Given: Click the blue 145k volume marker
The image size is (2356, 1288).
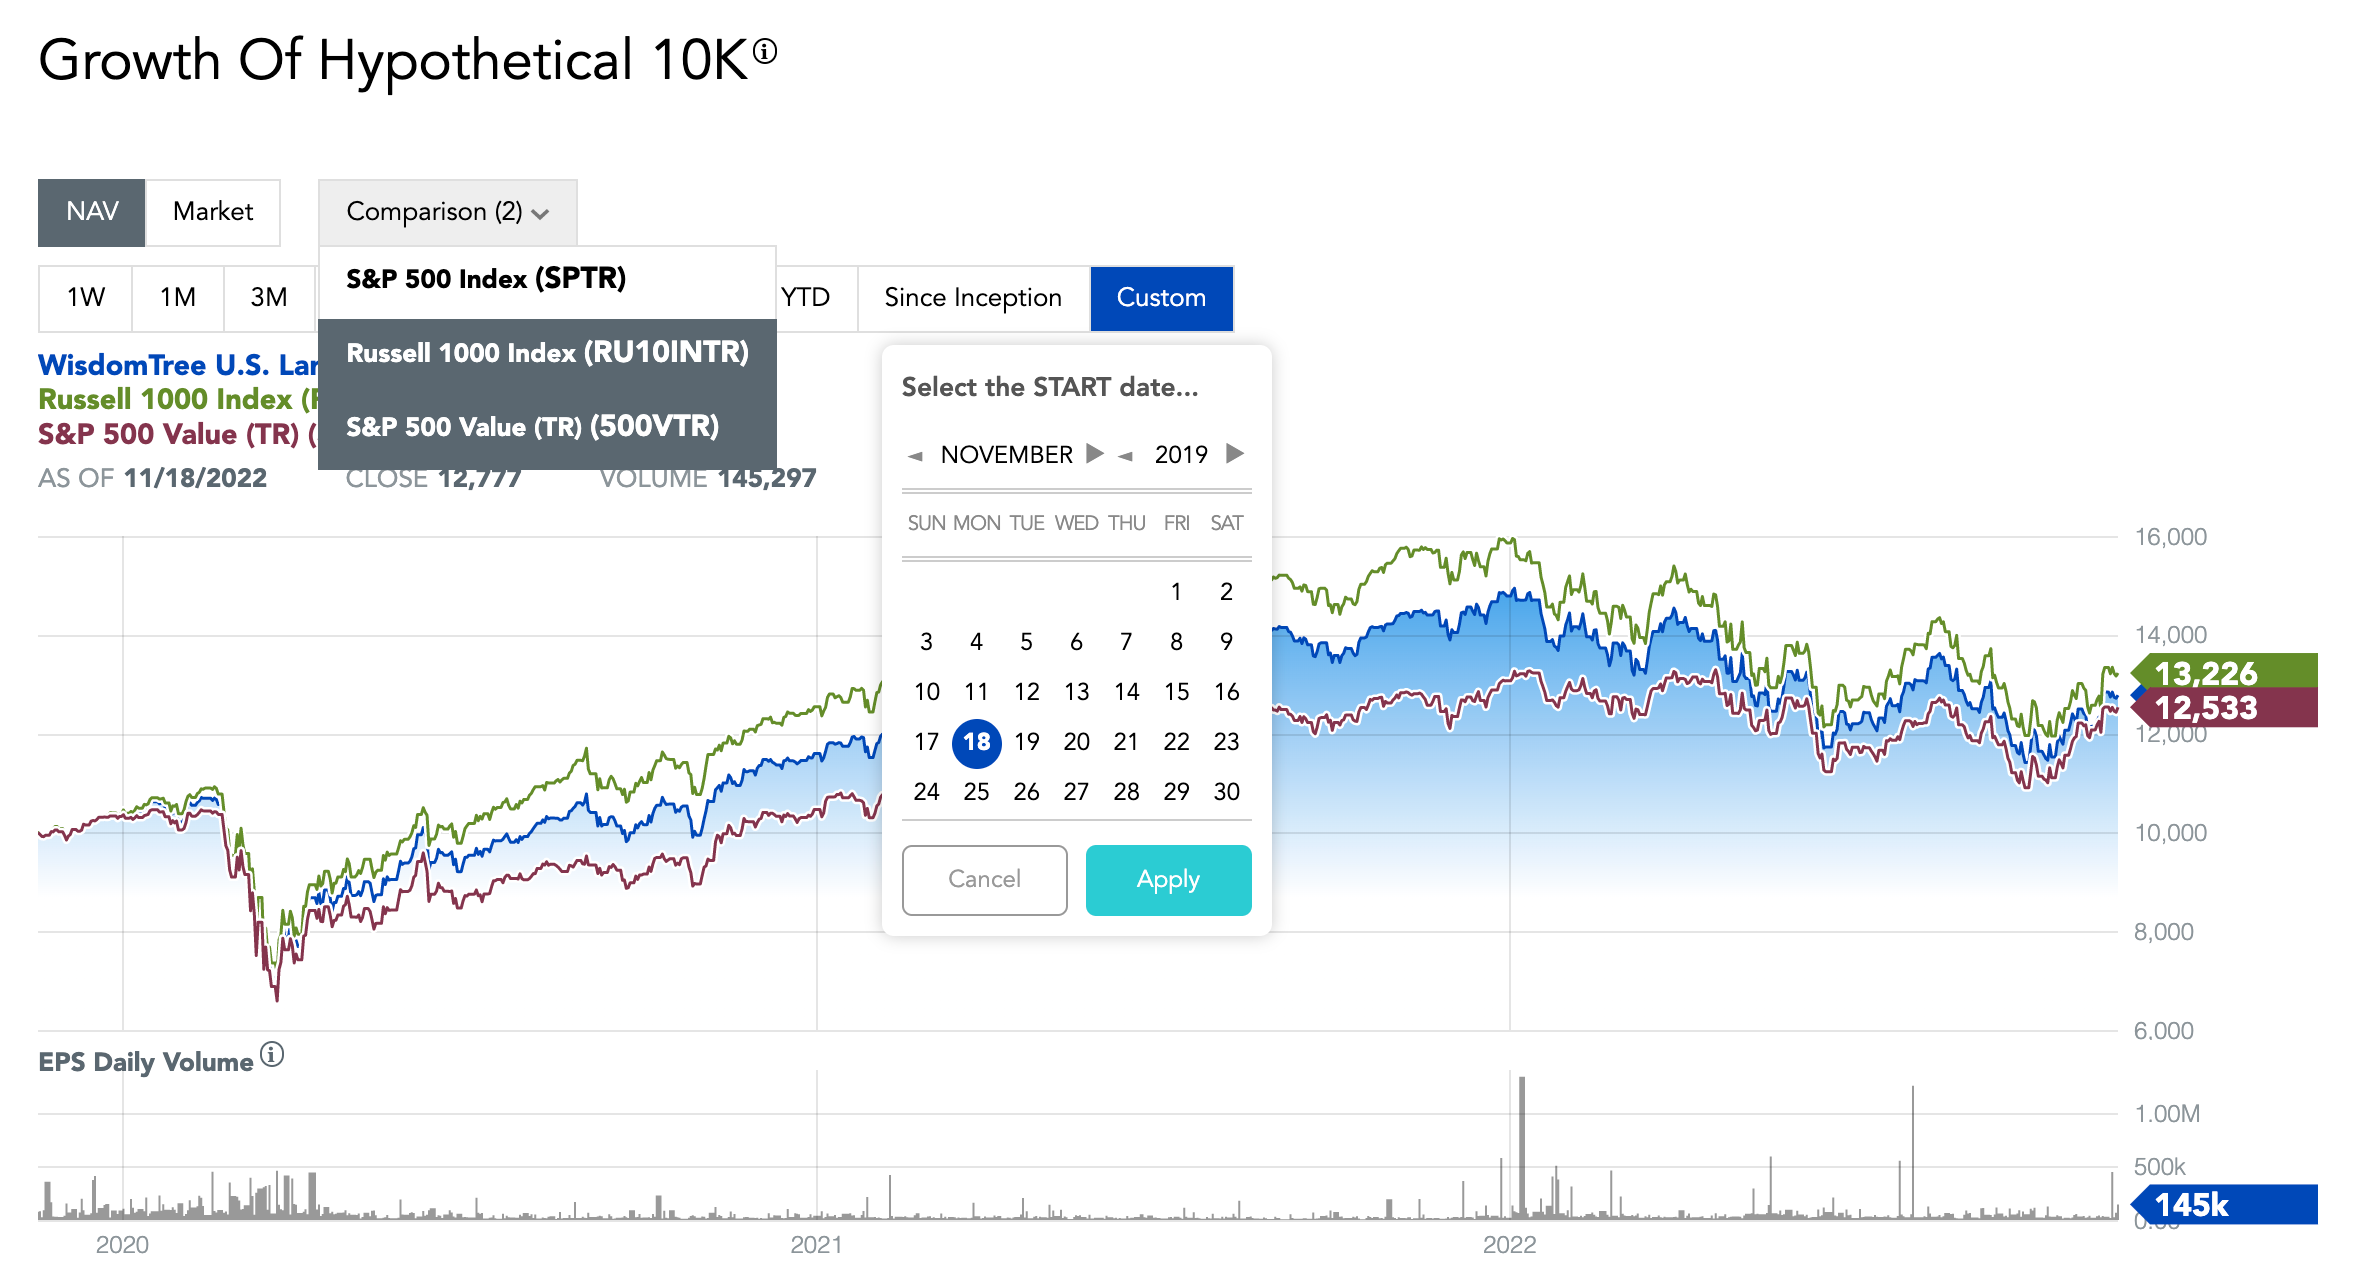Looking at the screenshot, I should [x=2224, y=1205].
